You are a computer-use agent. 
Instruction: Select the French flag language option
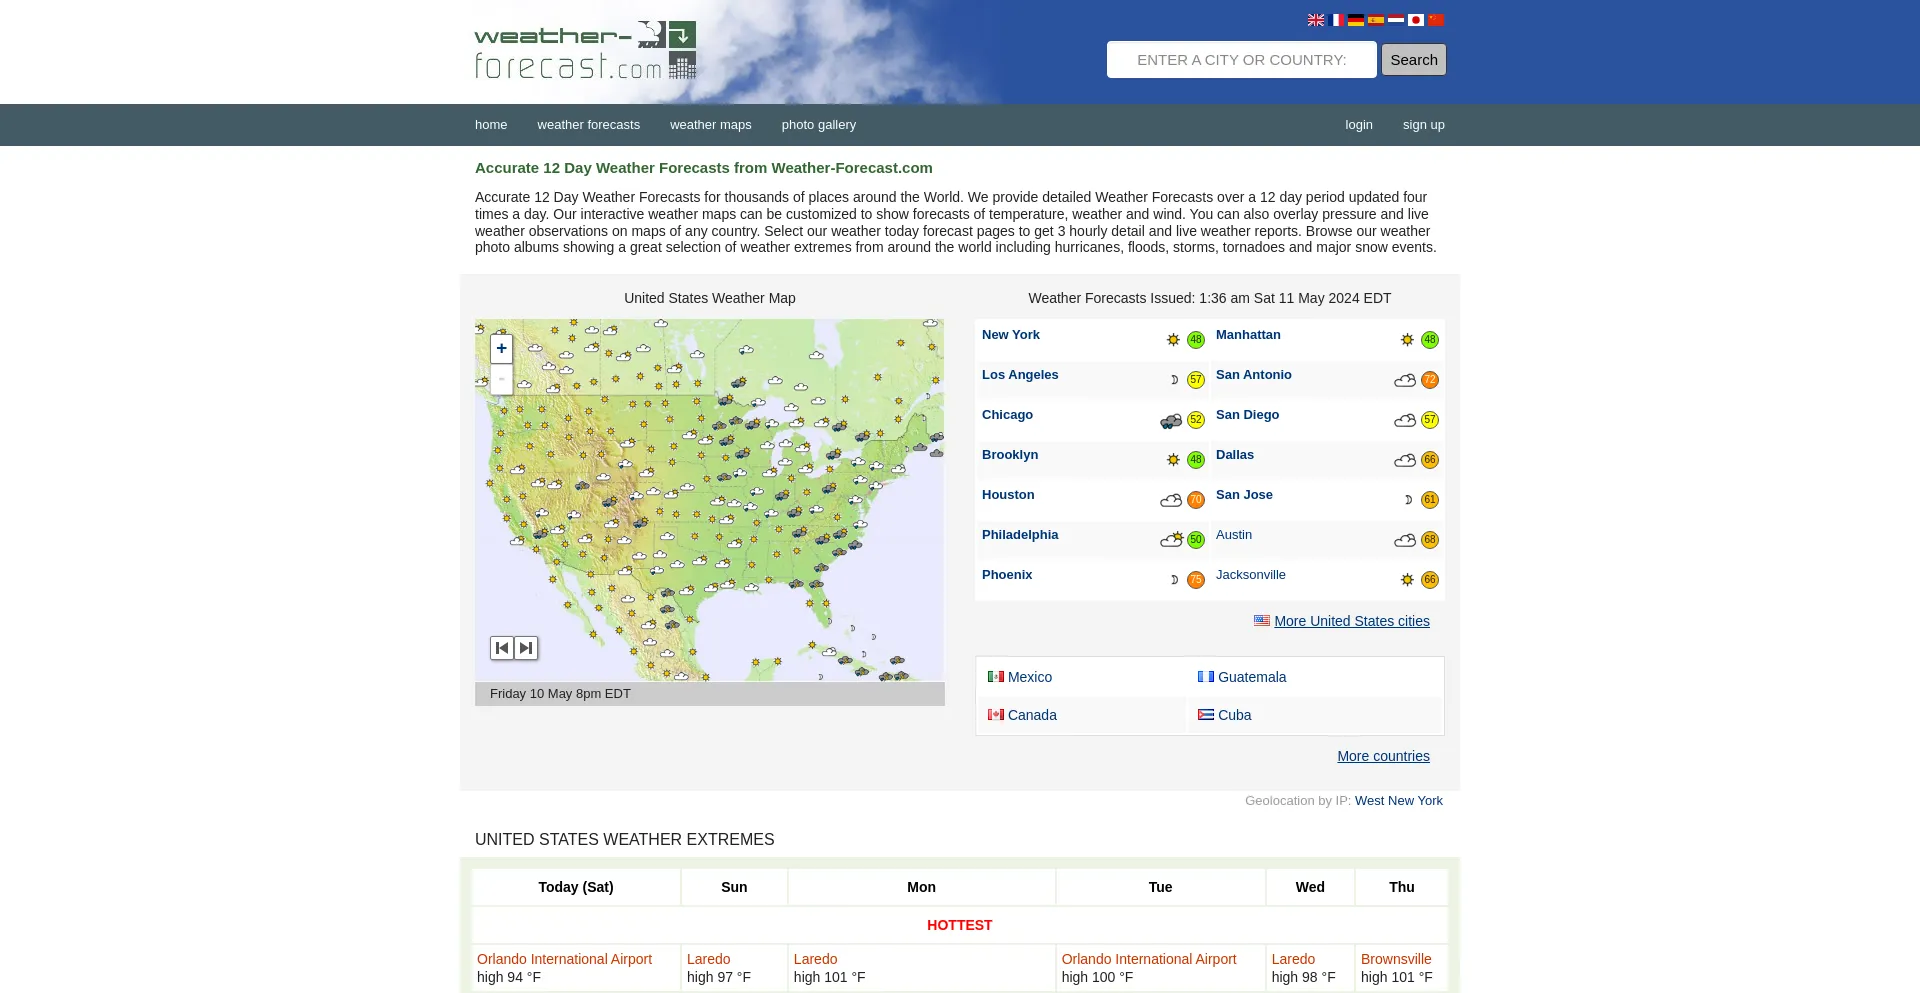[1336, 20]
